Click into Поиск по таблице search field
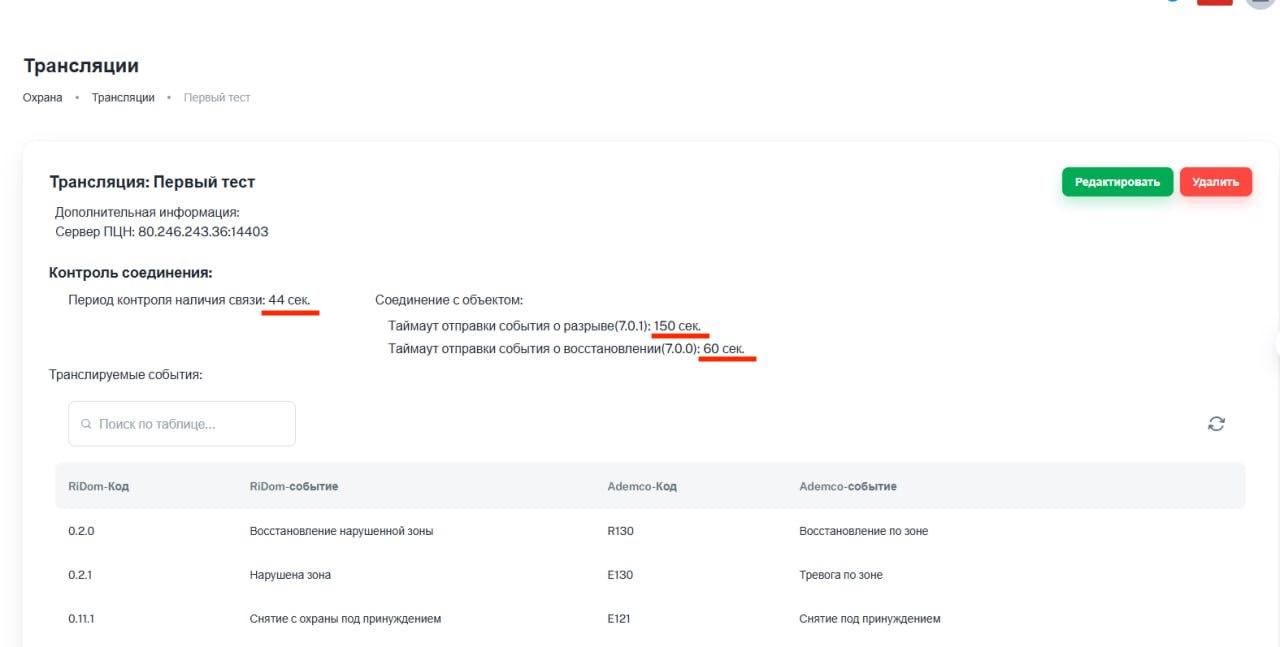Image resolution: width=1280 pixels, height=647 pixels. pyautogui.click(x=190, y=424)
